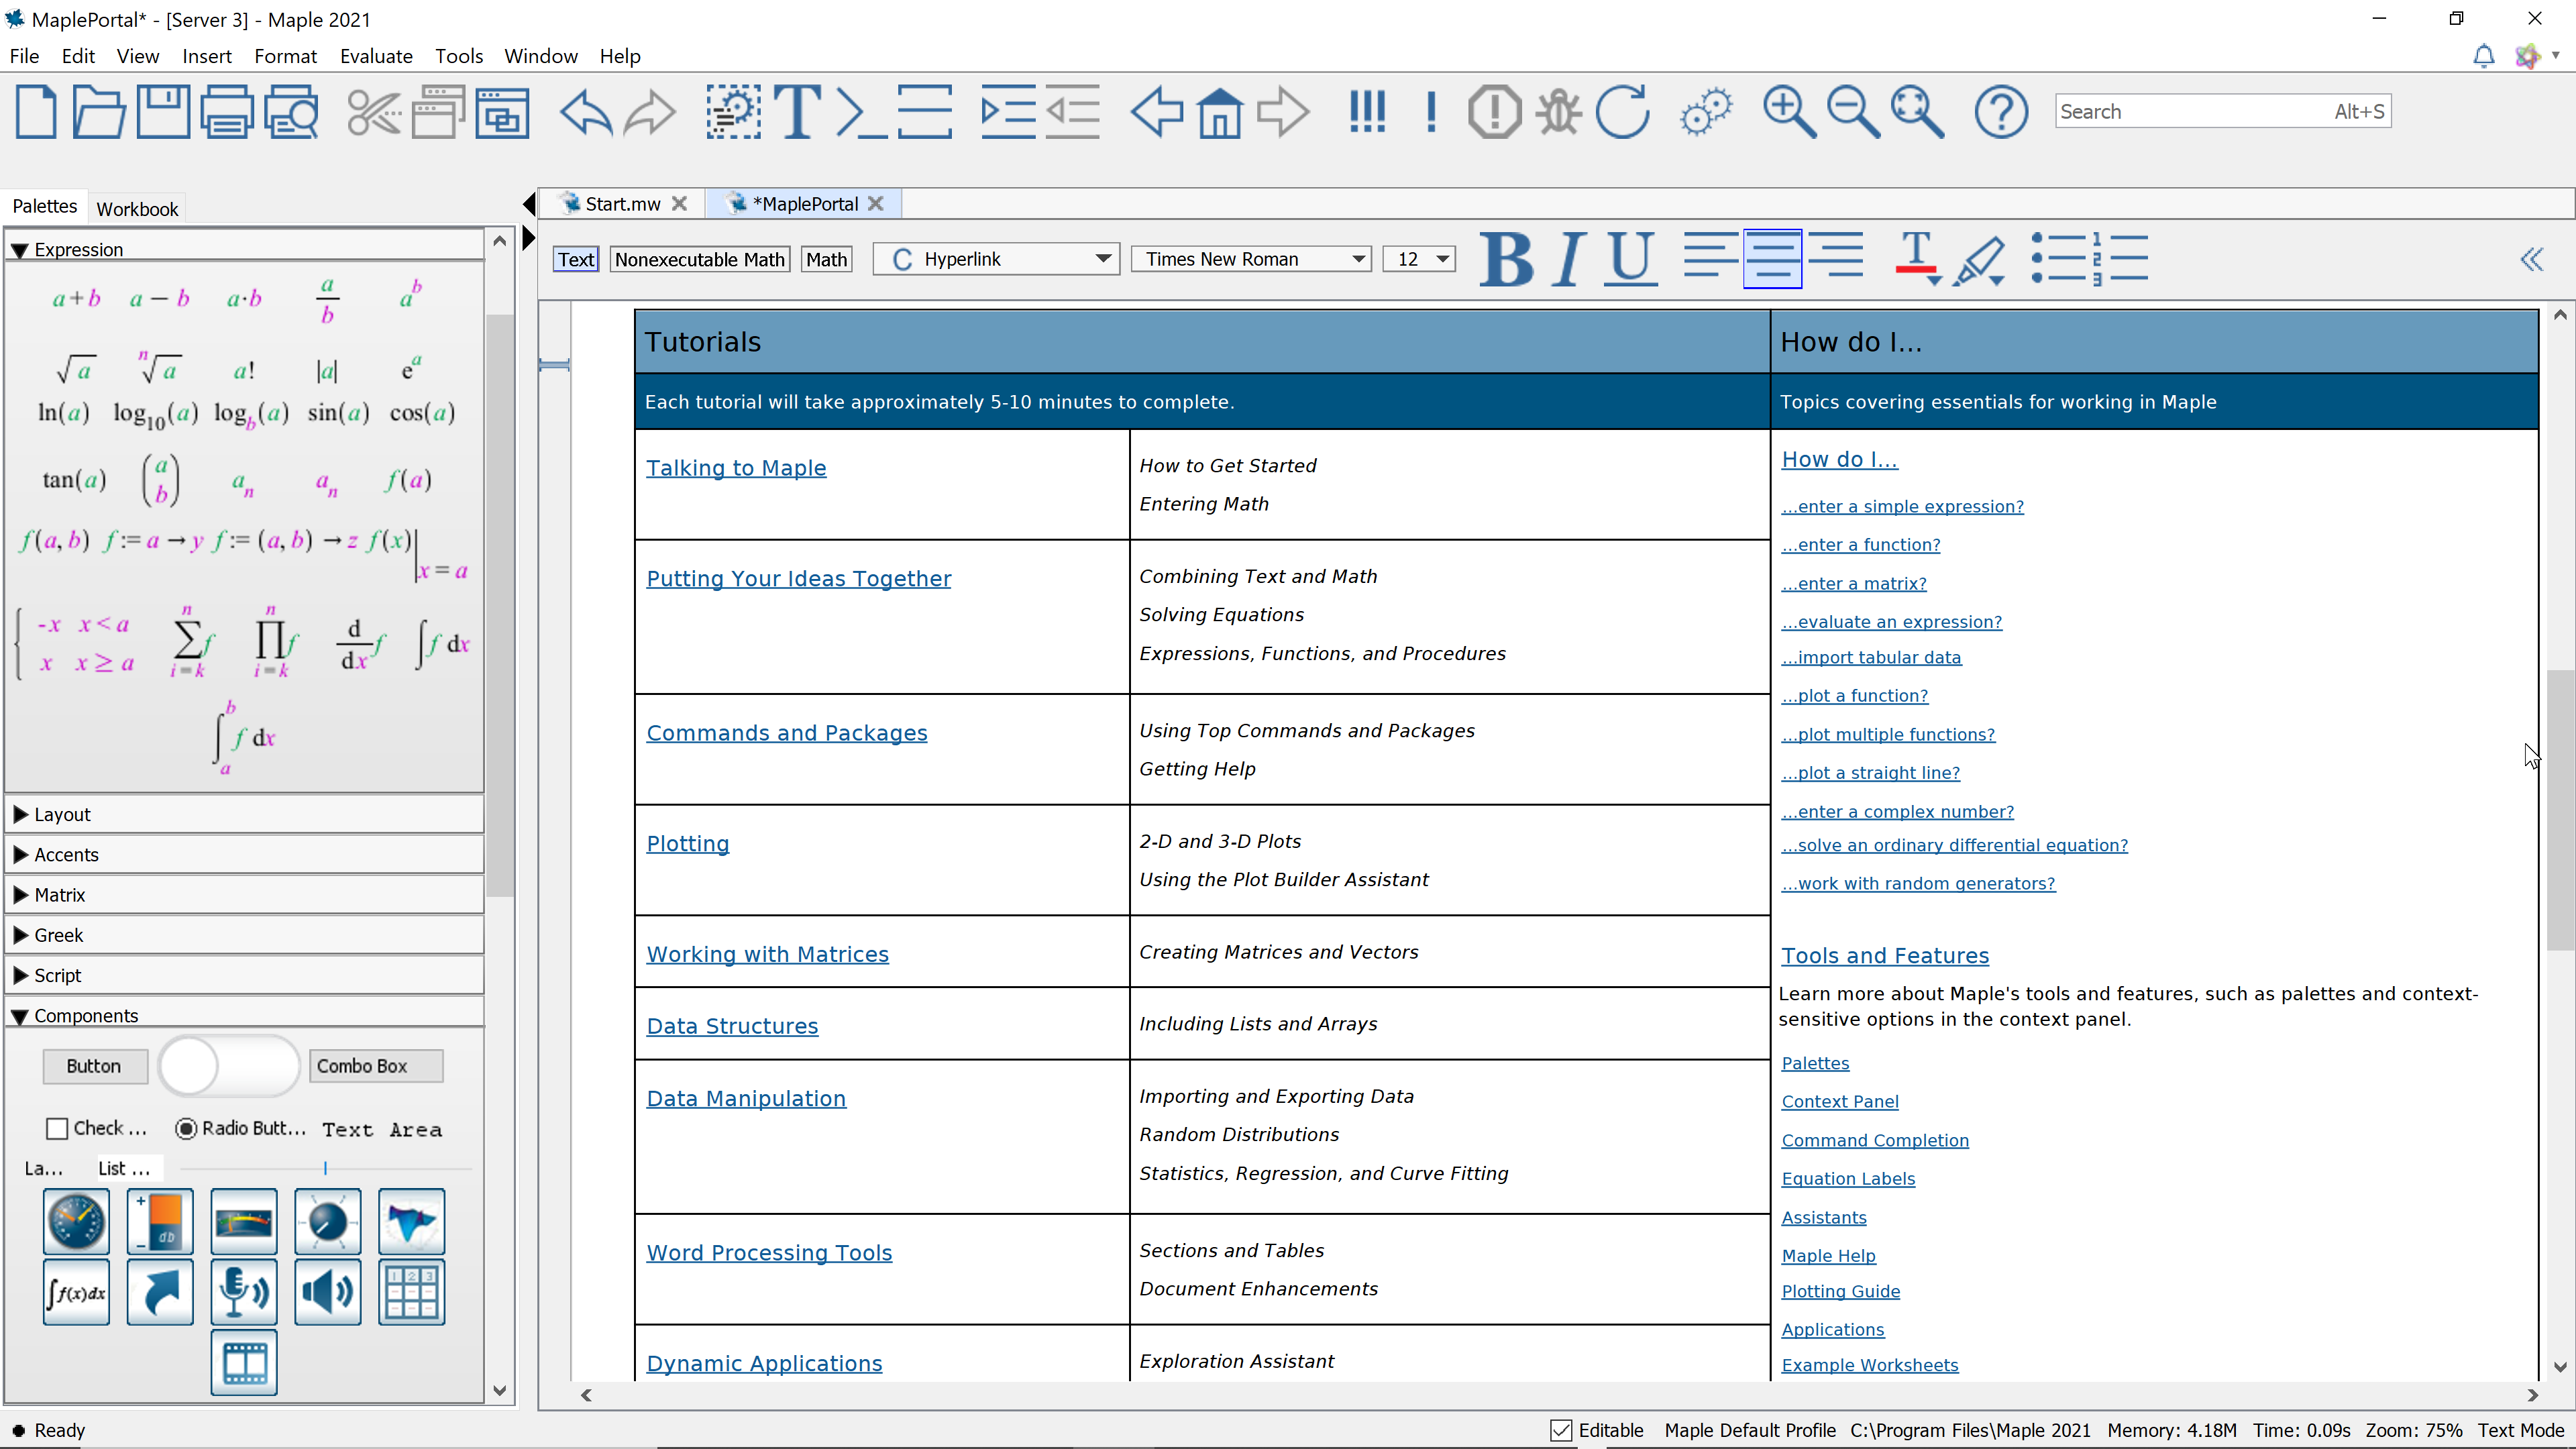Open the Talking to Maple tutorial link
This screenshot has width=2576, height=1449.
(x=736, y=468)
